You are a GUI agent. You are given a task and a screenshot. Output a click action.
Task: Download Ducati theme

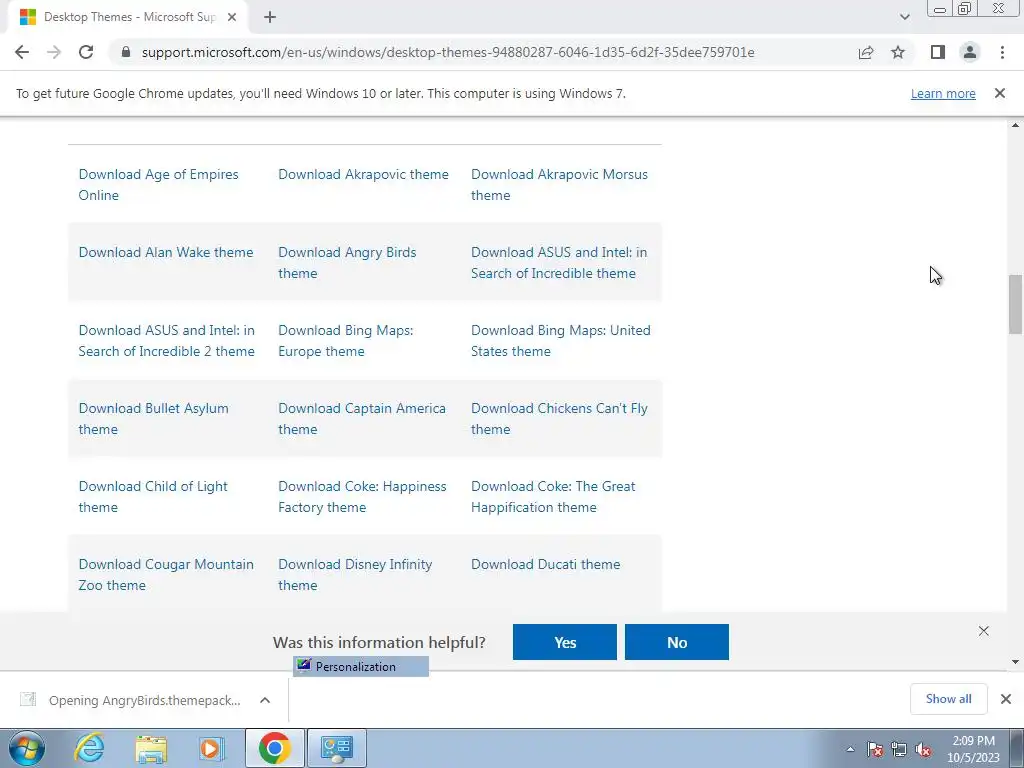[x=545, y=564]
